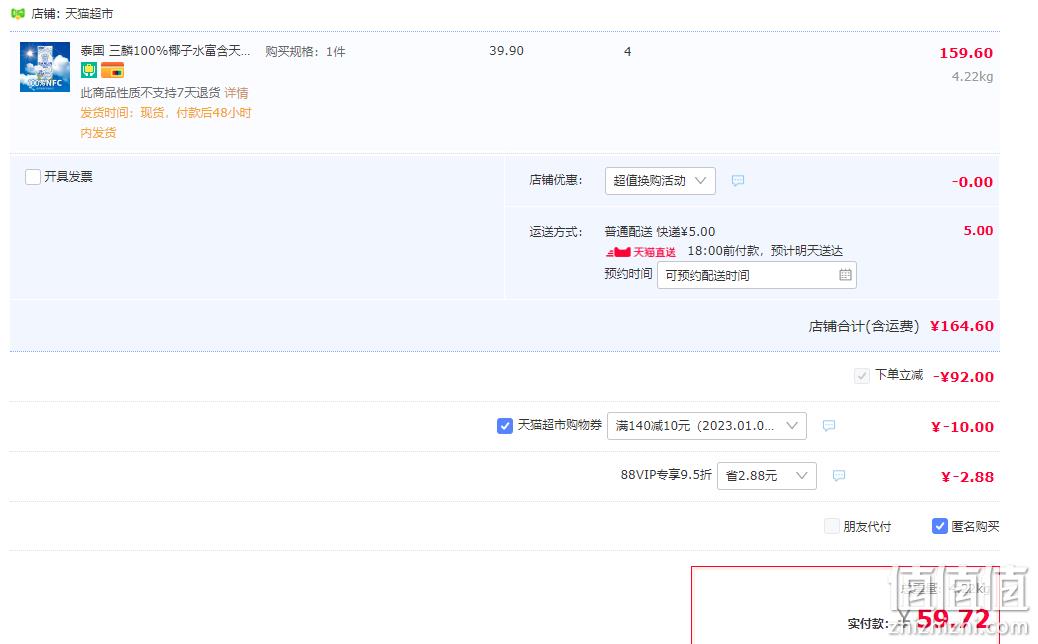
Task: Click the 购买规格: 1件 text
Action: (x=305, y=52)
